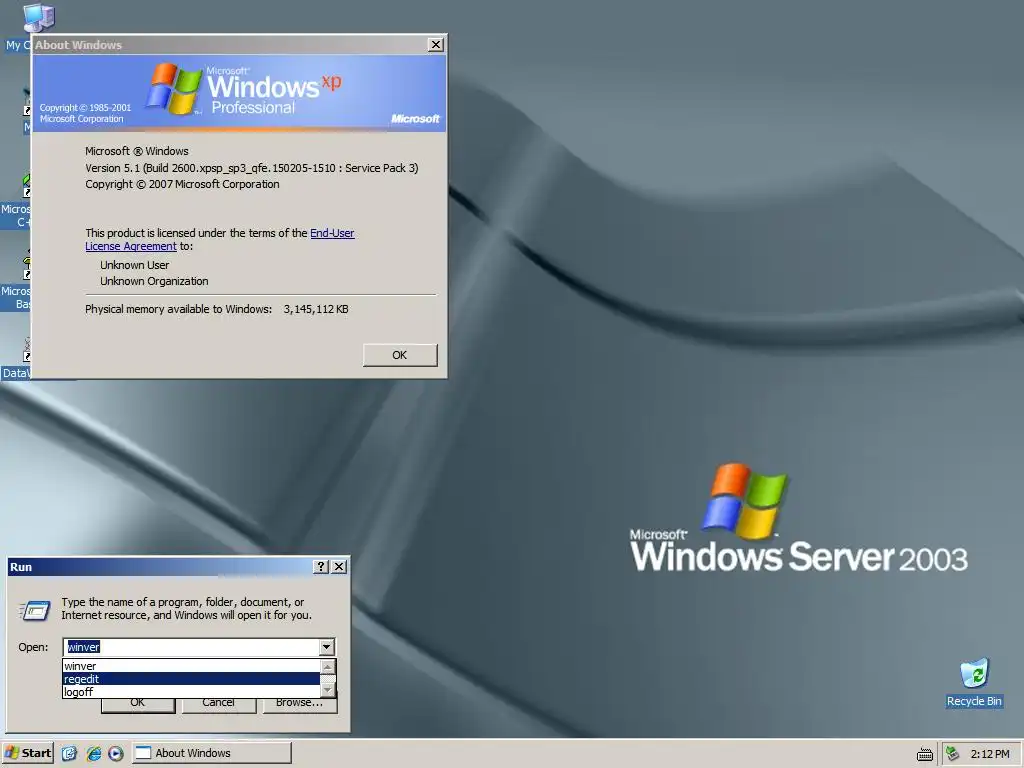The width and height of the screenshot is (1024, 768).
Task: Toggle the Open combo box dropdown arrow
Action: [x=327, y=647]
